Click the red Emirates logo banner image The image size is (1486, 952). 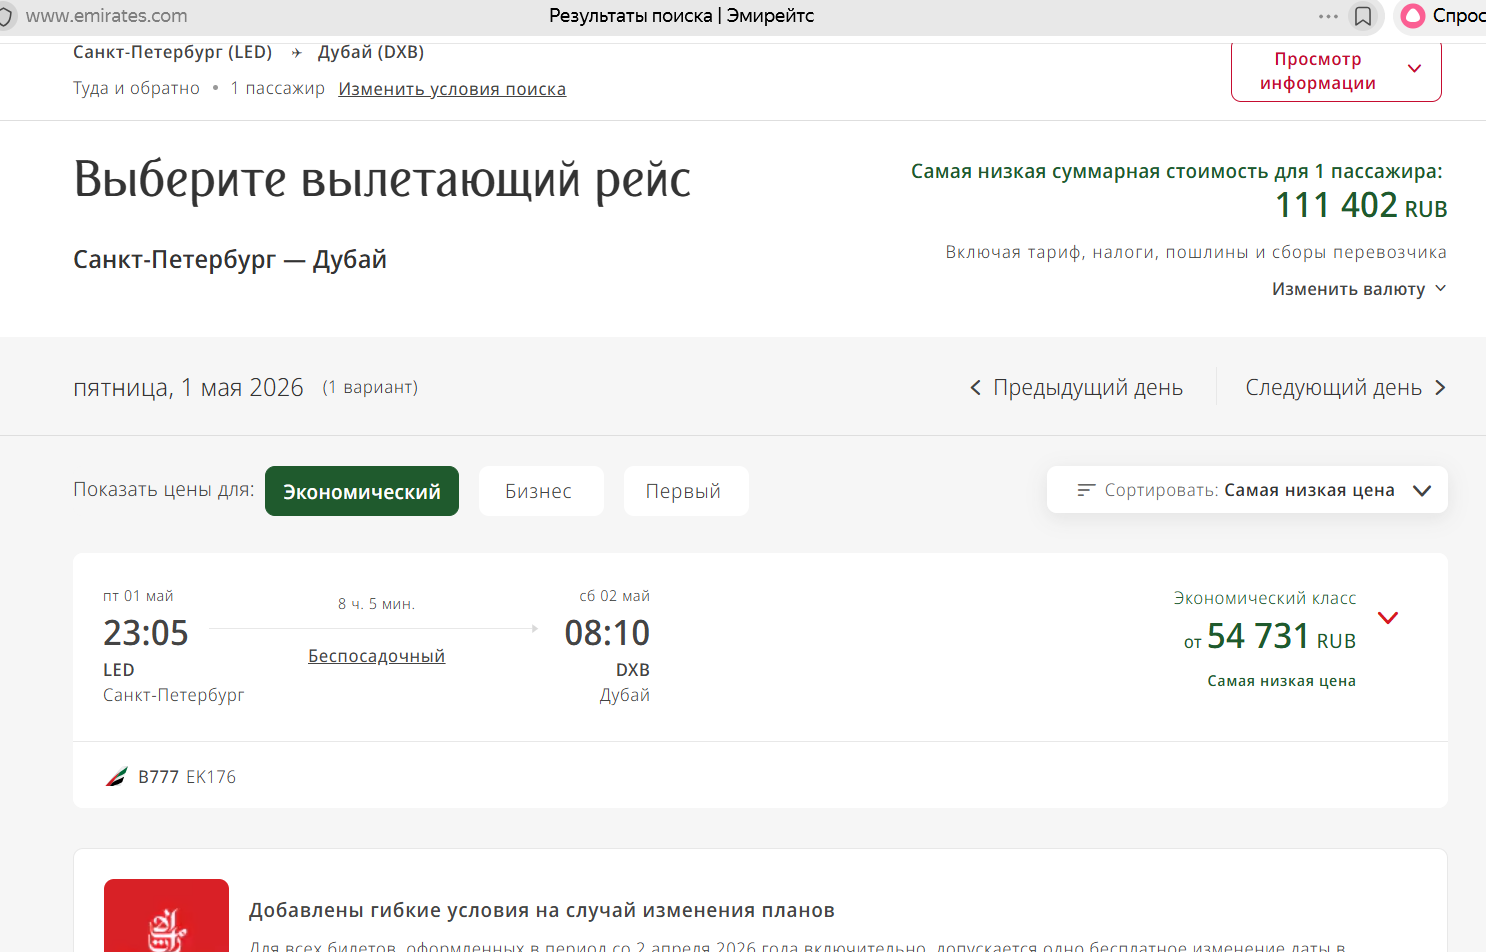point(166,915)
